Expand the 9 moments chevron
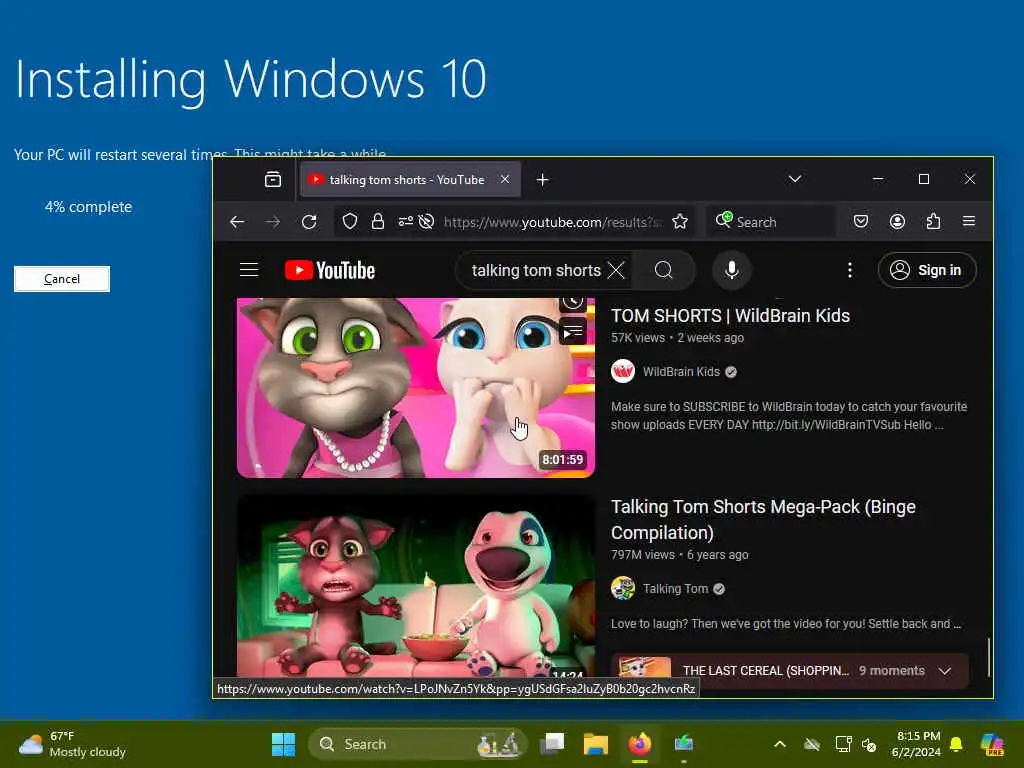The image size is (1024, 768). [944, 671]
